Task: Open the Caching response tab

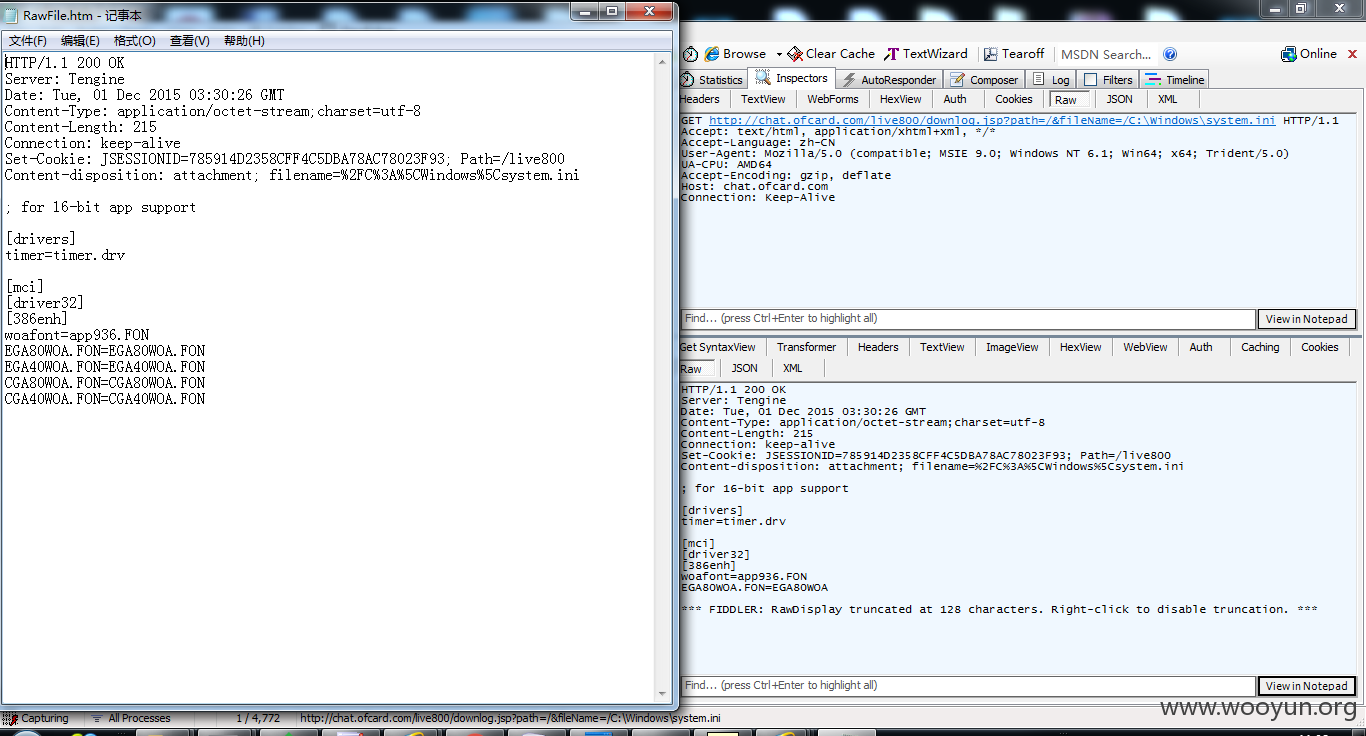Action: click(1260, 347)
